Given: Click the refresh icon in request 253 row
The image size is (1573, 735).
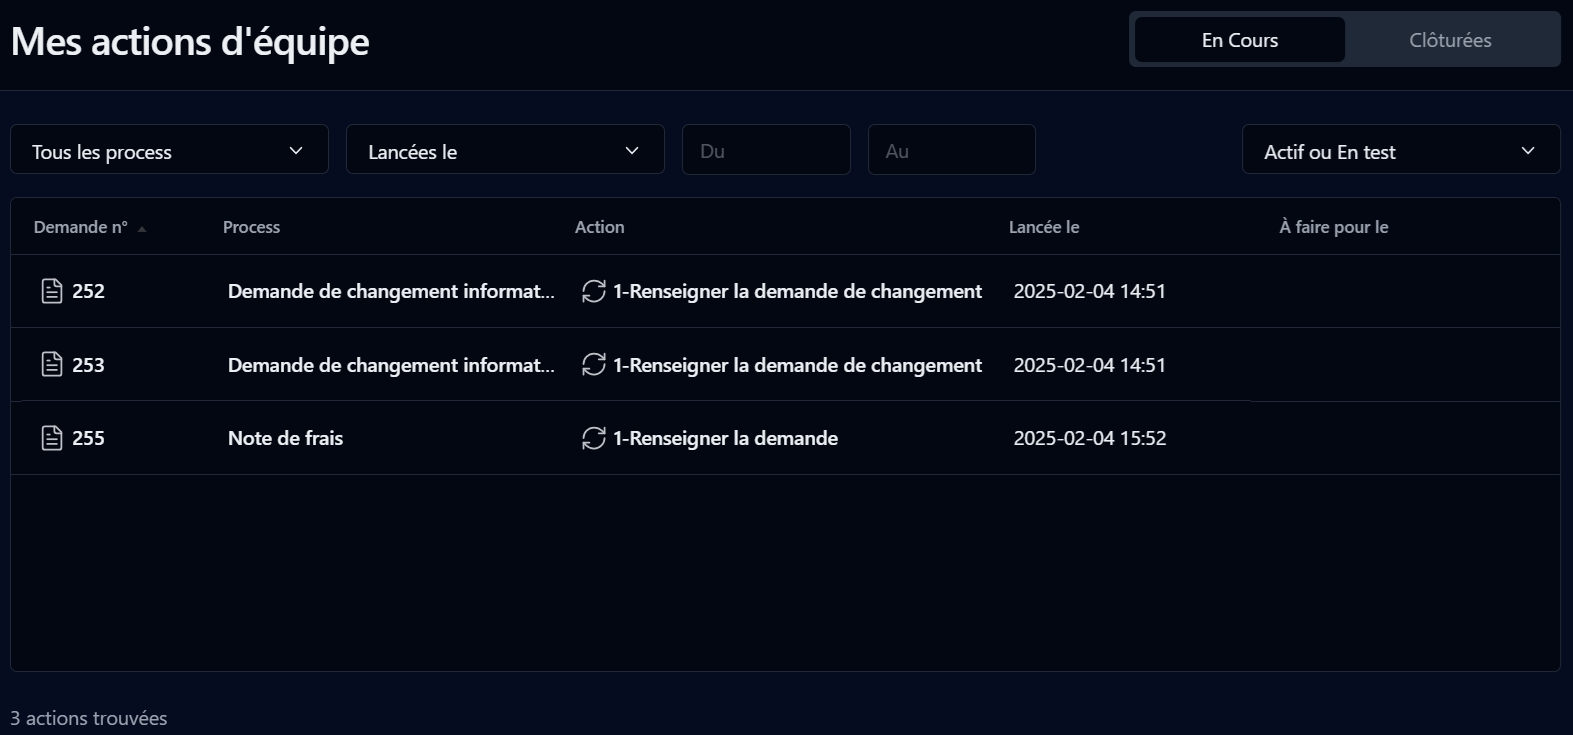Looking at the screenshot, I should (594, 365).
